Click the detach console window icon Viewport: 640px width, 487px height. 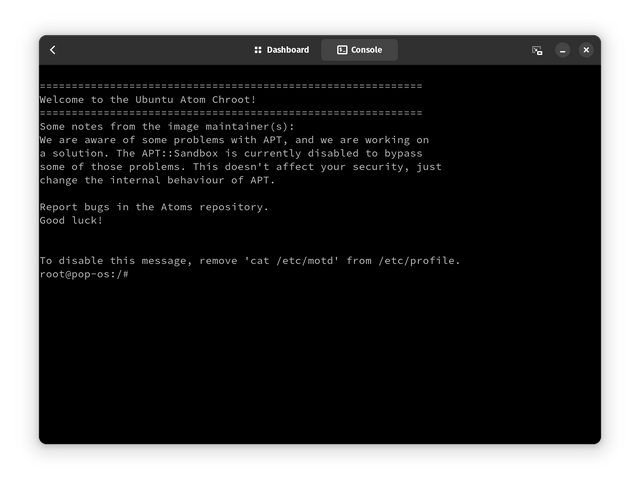(537, 50)
